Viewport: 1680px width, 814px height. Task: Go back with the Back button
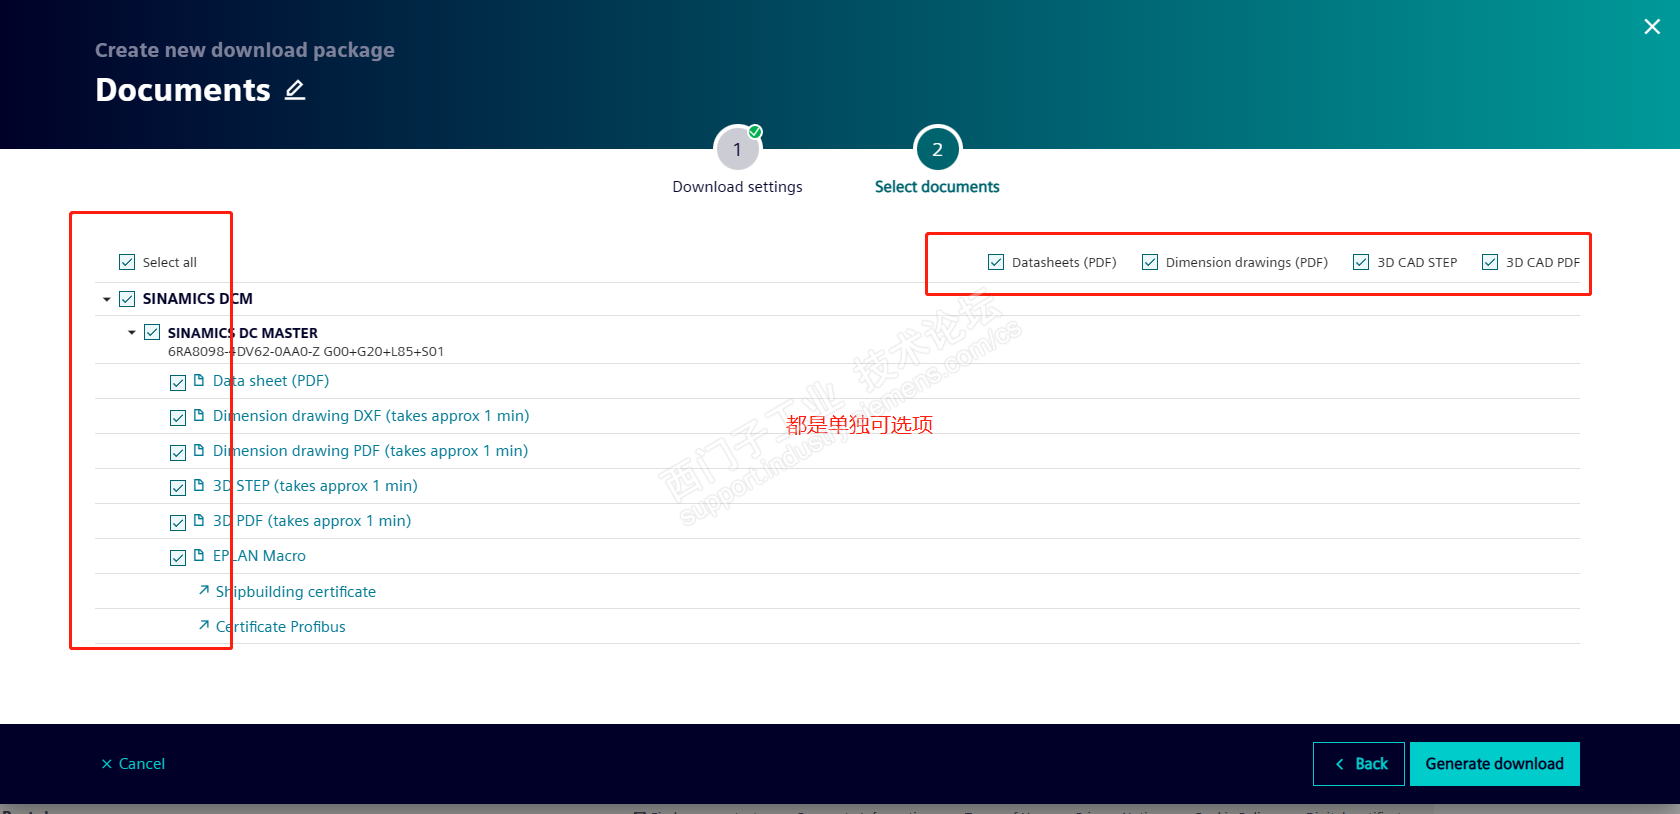pyautogui.click(x=1359, y=764)
